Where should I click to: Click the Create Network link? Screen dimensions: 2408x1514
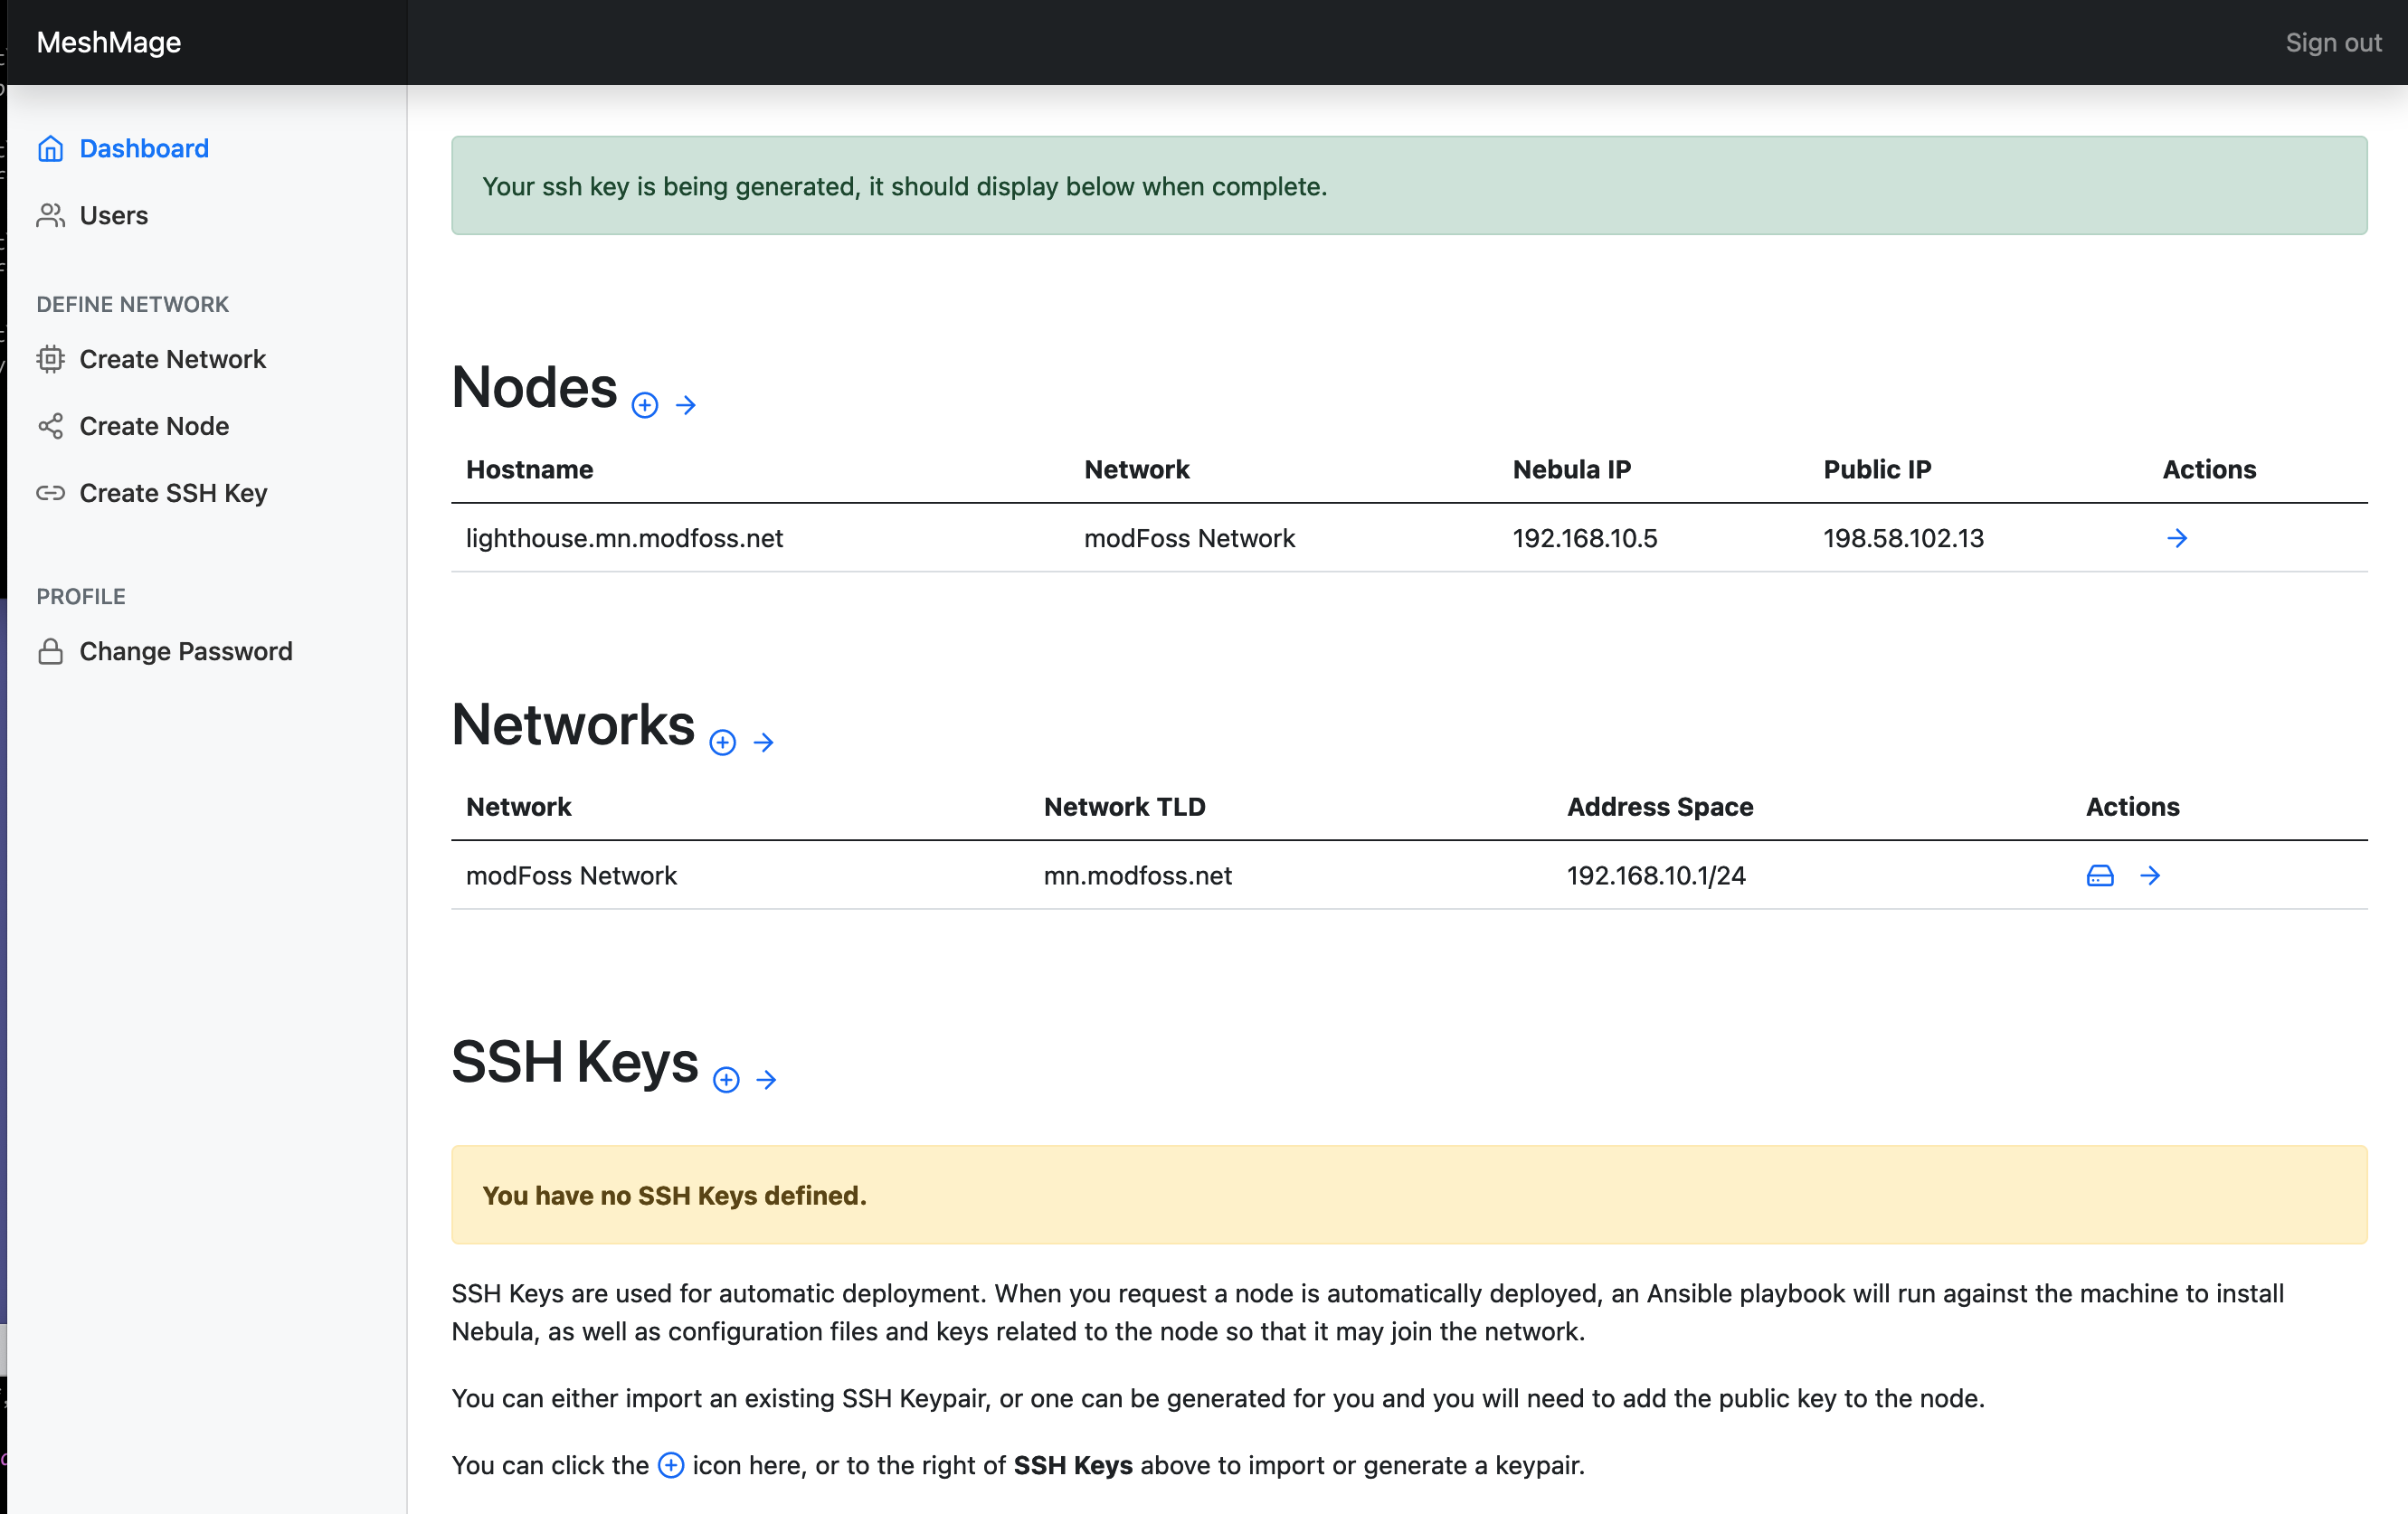(173, 357)
